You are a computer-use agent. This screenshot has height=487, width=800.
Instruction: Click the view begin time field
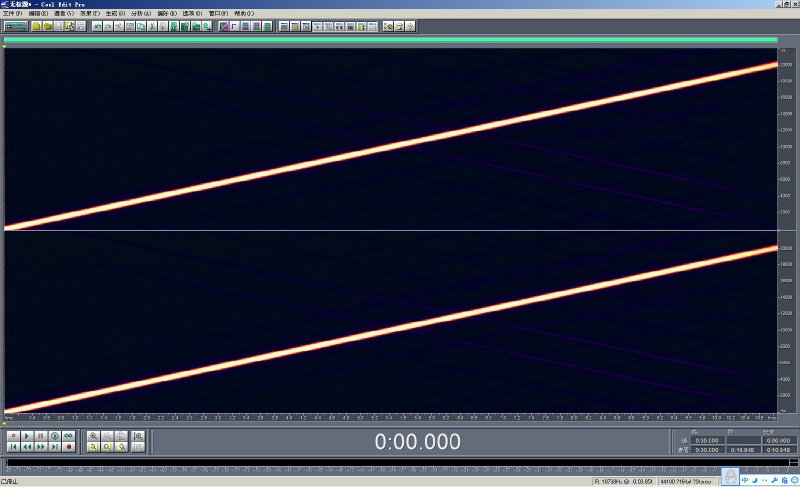[707, 450]
